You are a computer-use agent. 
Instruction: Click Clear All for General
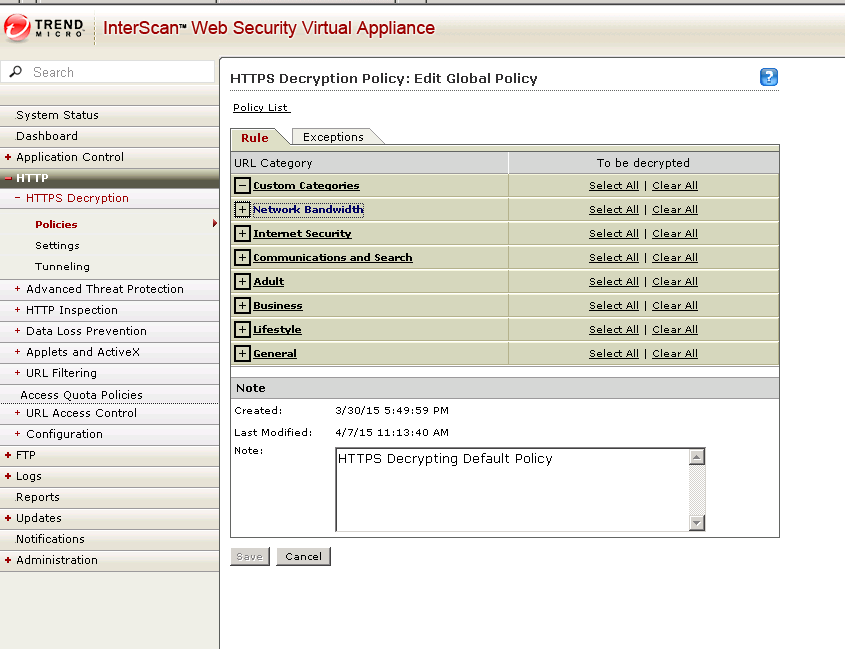pyautogui.click(x=675, y=354)
